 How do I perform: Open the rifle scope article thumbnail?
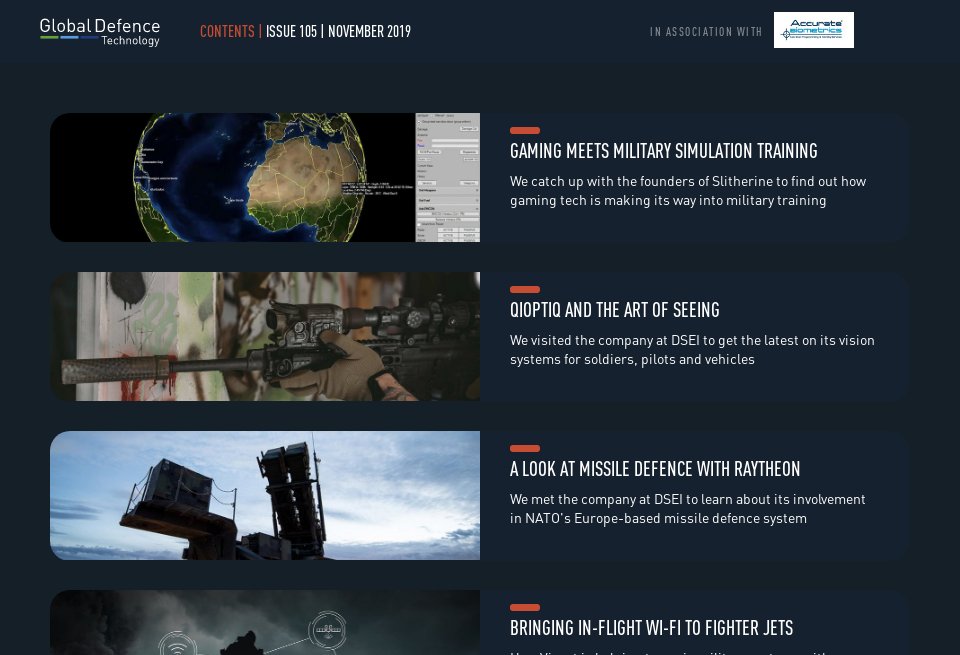pyautogui.click(x=265, y=337)
